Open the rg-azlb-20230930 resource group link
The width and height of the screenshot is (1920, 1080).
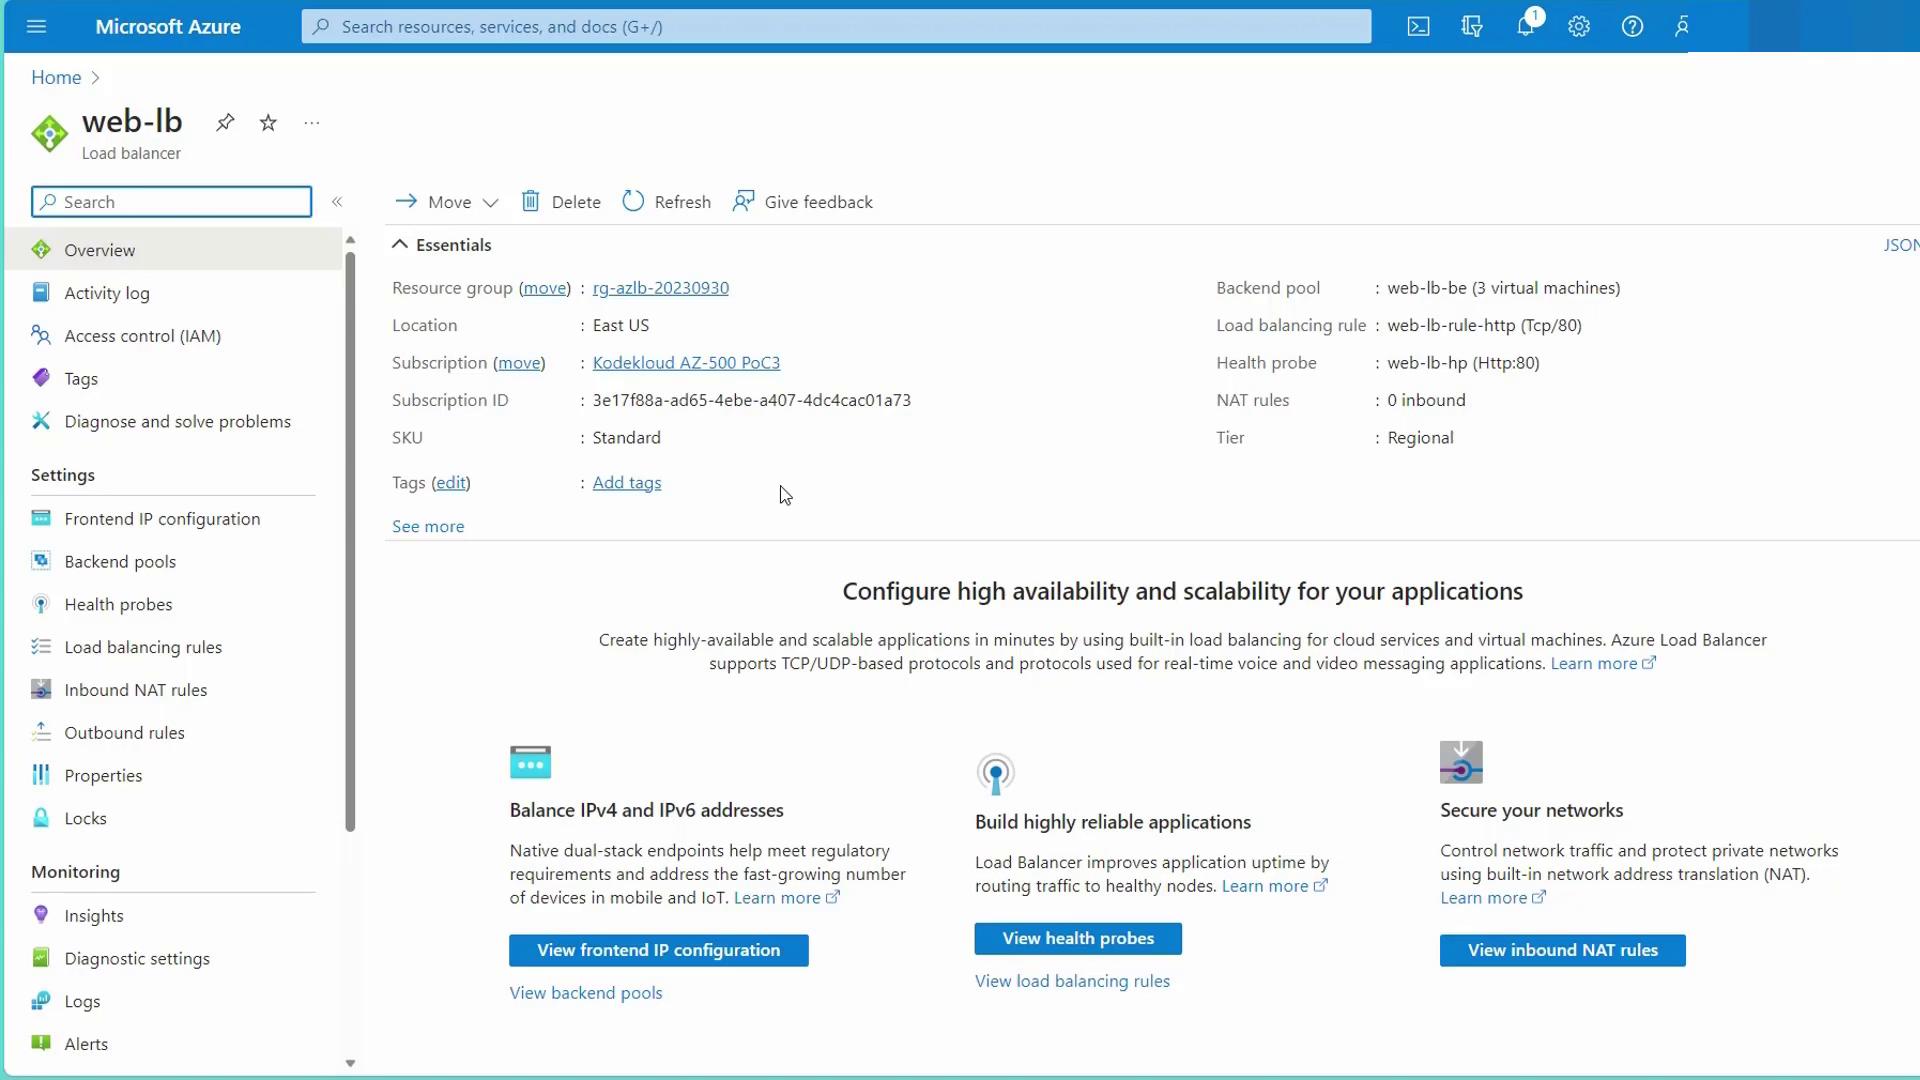(660, 288)
